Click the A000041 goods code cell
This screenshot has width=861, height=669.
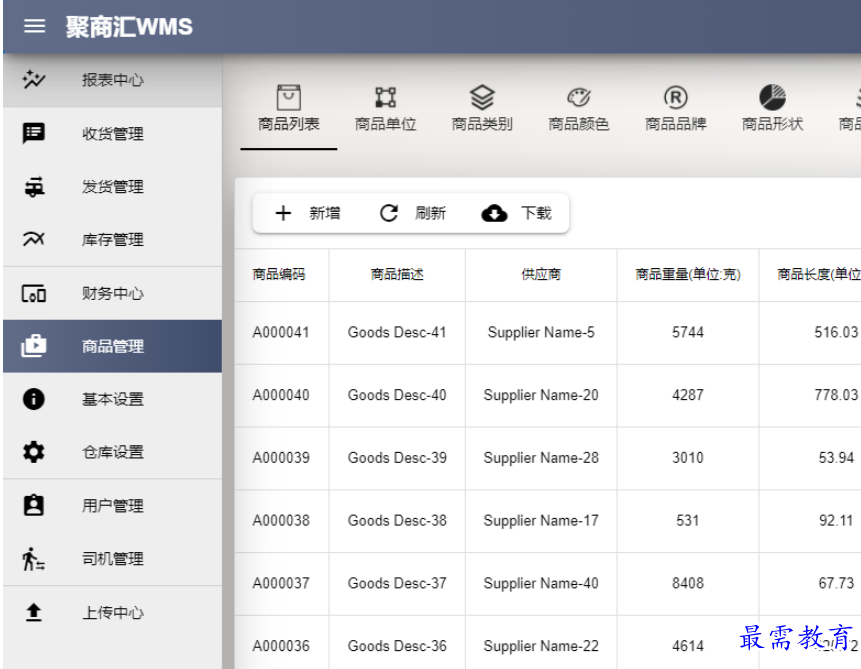tap(281, 332)
